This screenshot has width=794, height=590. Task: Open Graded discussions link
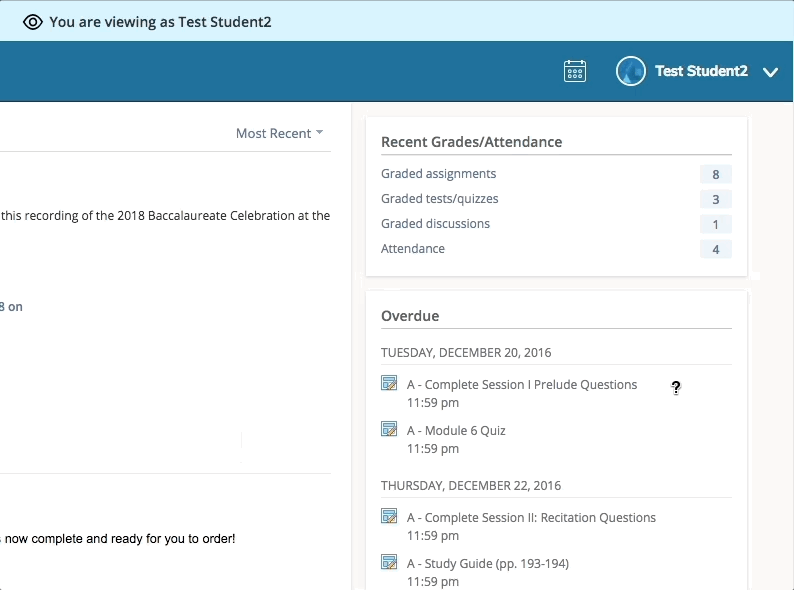[x=435, y=224]
